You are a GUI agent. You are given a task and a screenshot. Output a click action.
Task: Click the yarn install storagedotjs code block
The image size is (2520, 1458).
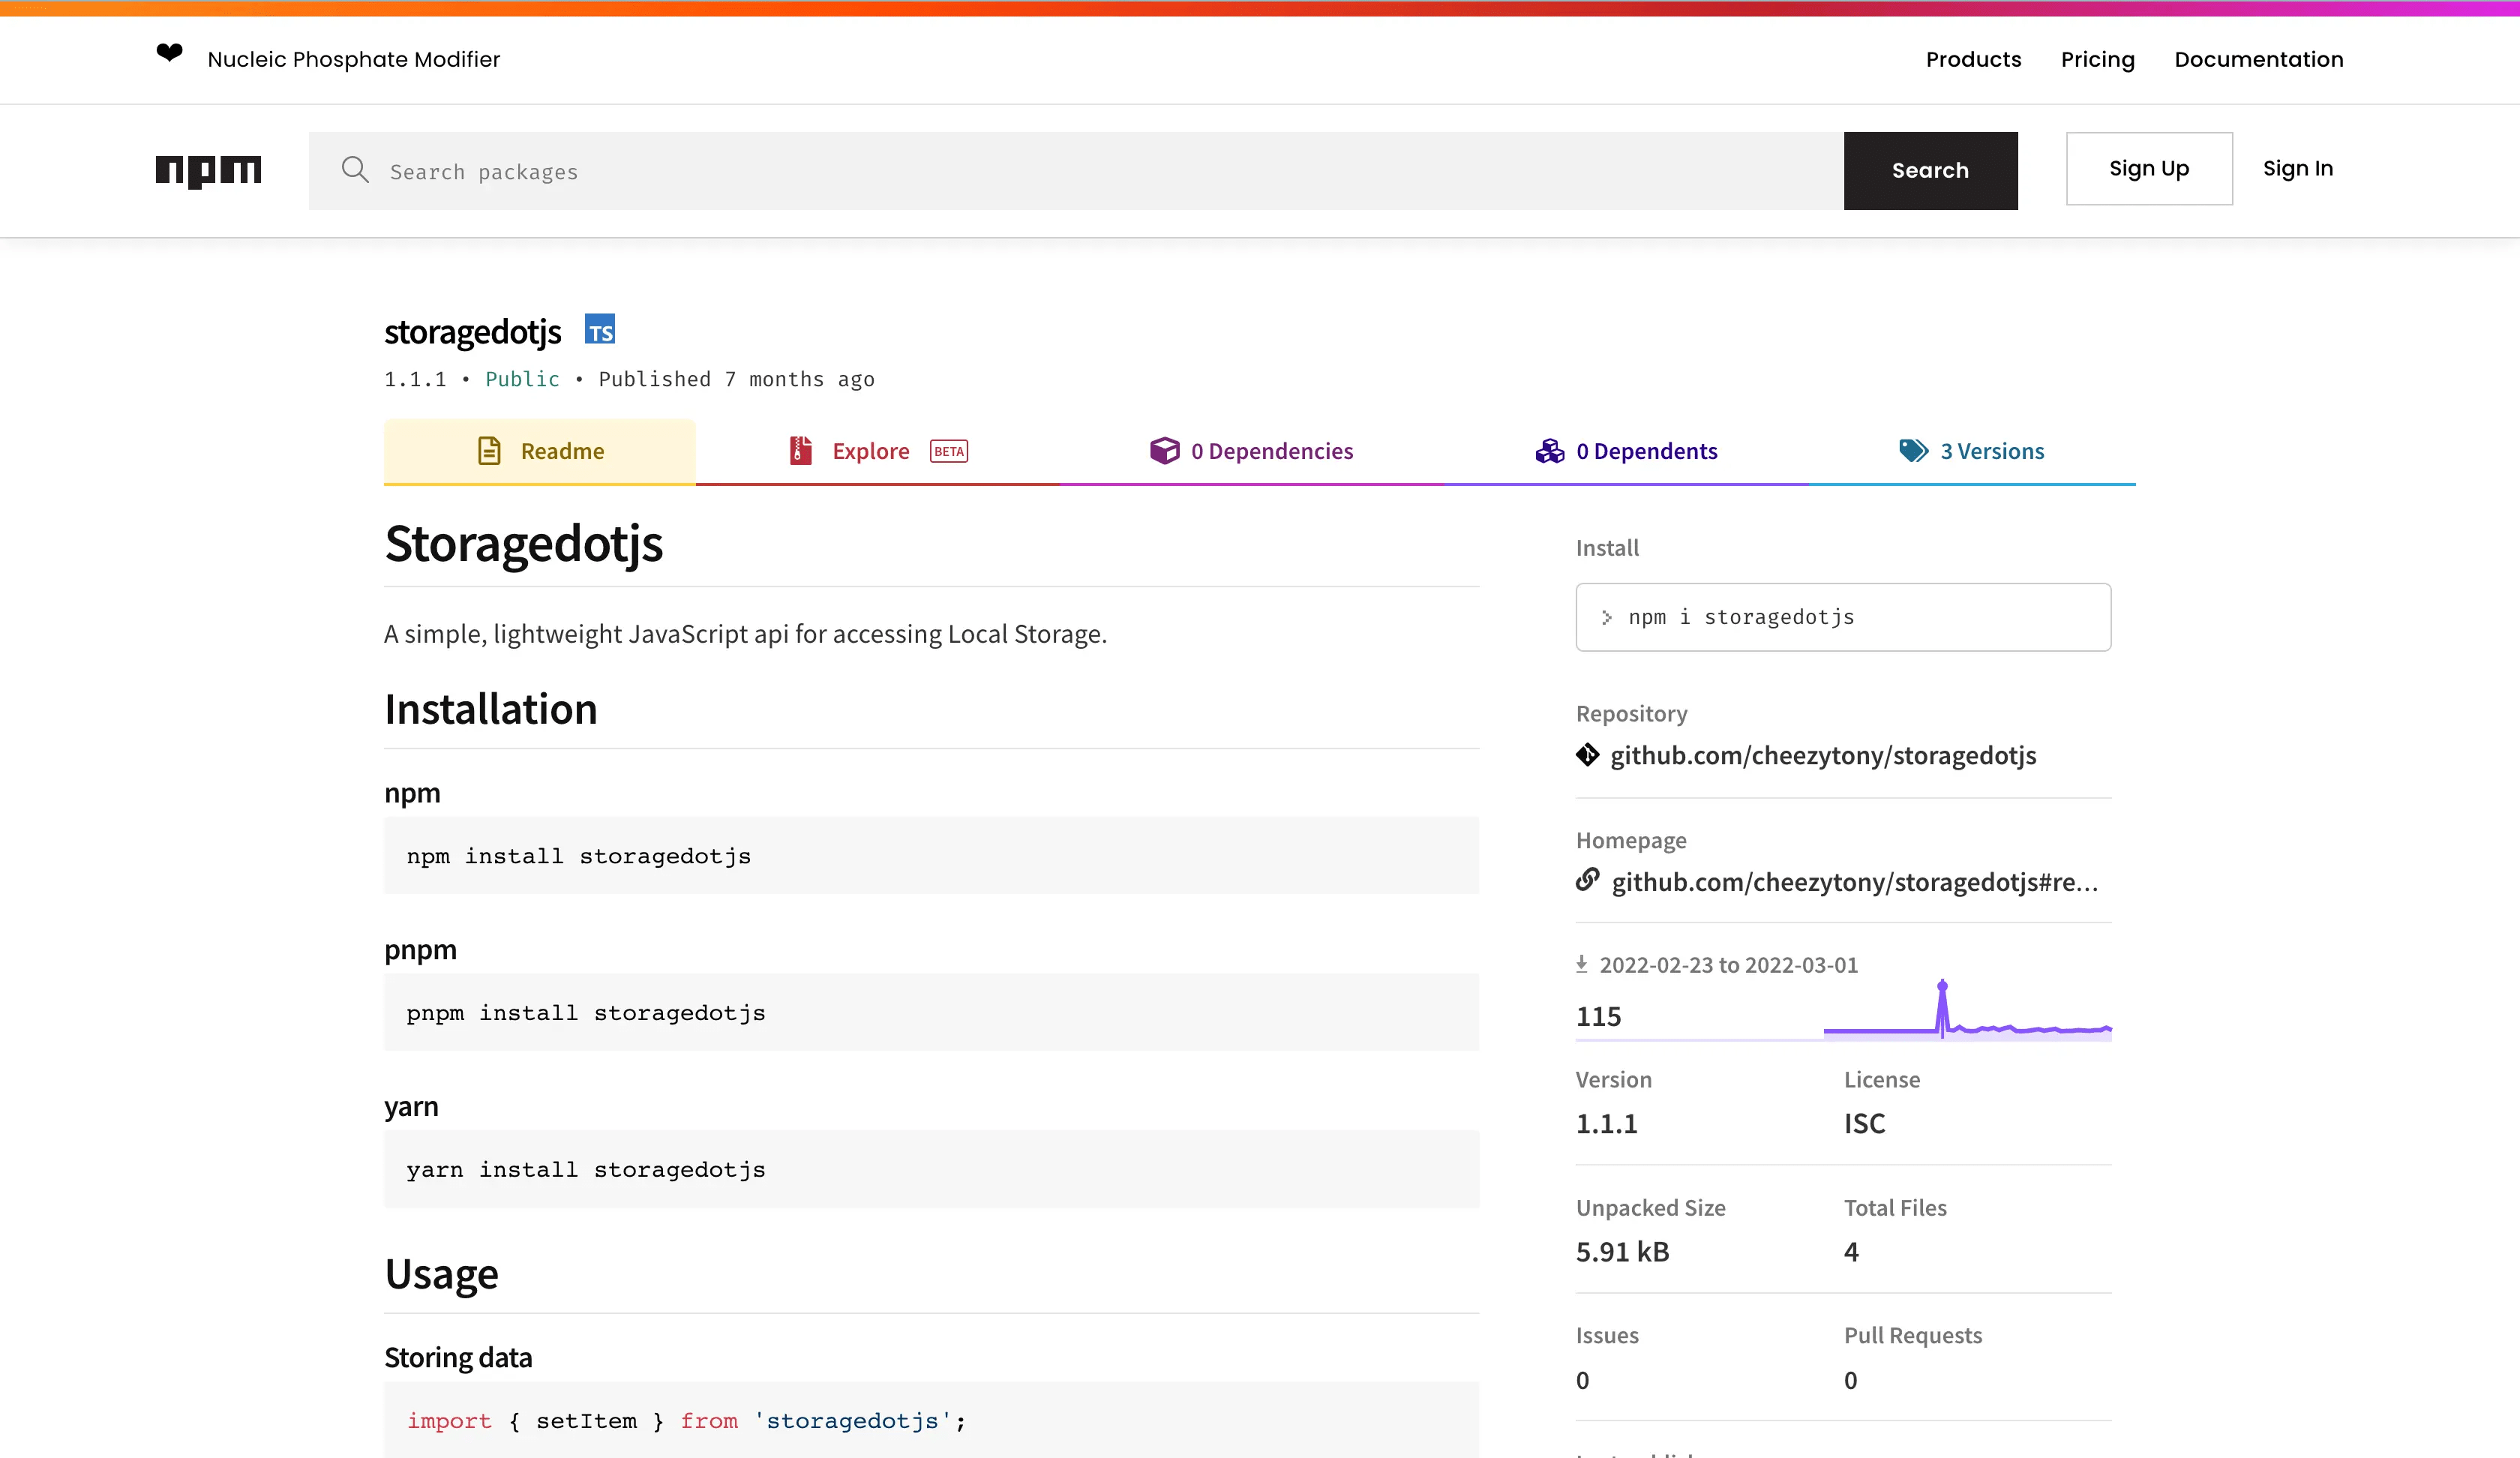pos(931,1169)
